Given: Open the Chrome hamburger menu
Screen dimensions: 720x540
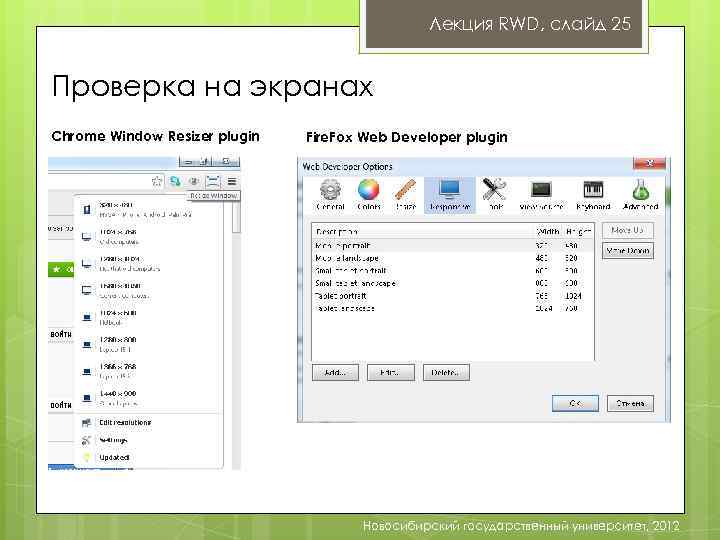Looking at the screenshot, I should pos(232,181).
